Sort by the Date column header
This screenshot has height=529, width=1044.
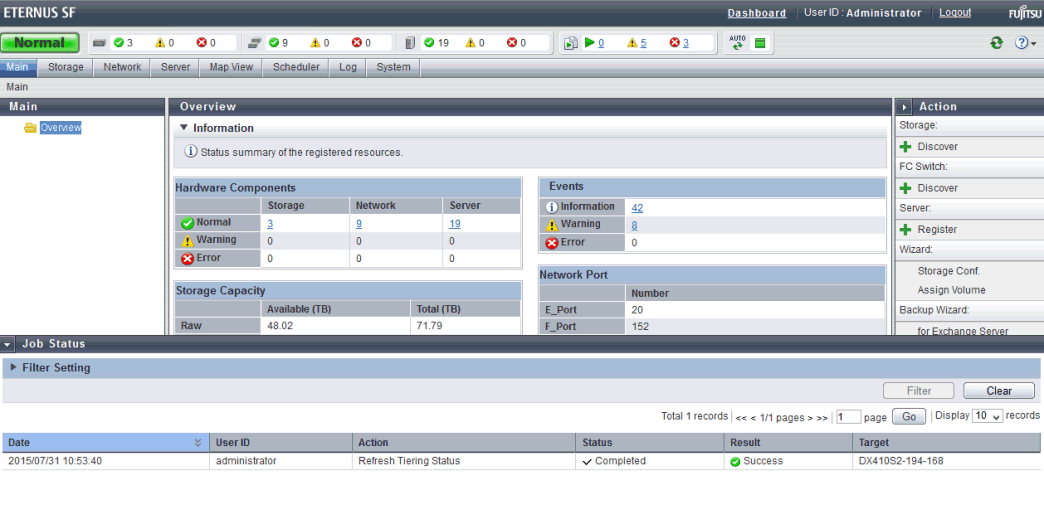click(105, 442)
